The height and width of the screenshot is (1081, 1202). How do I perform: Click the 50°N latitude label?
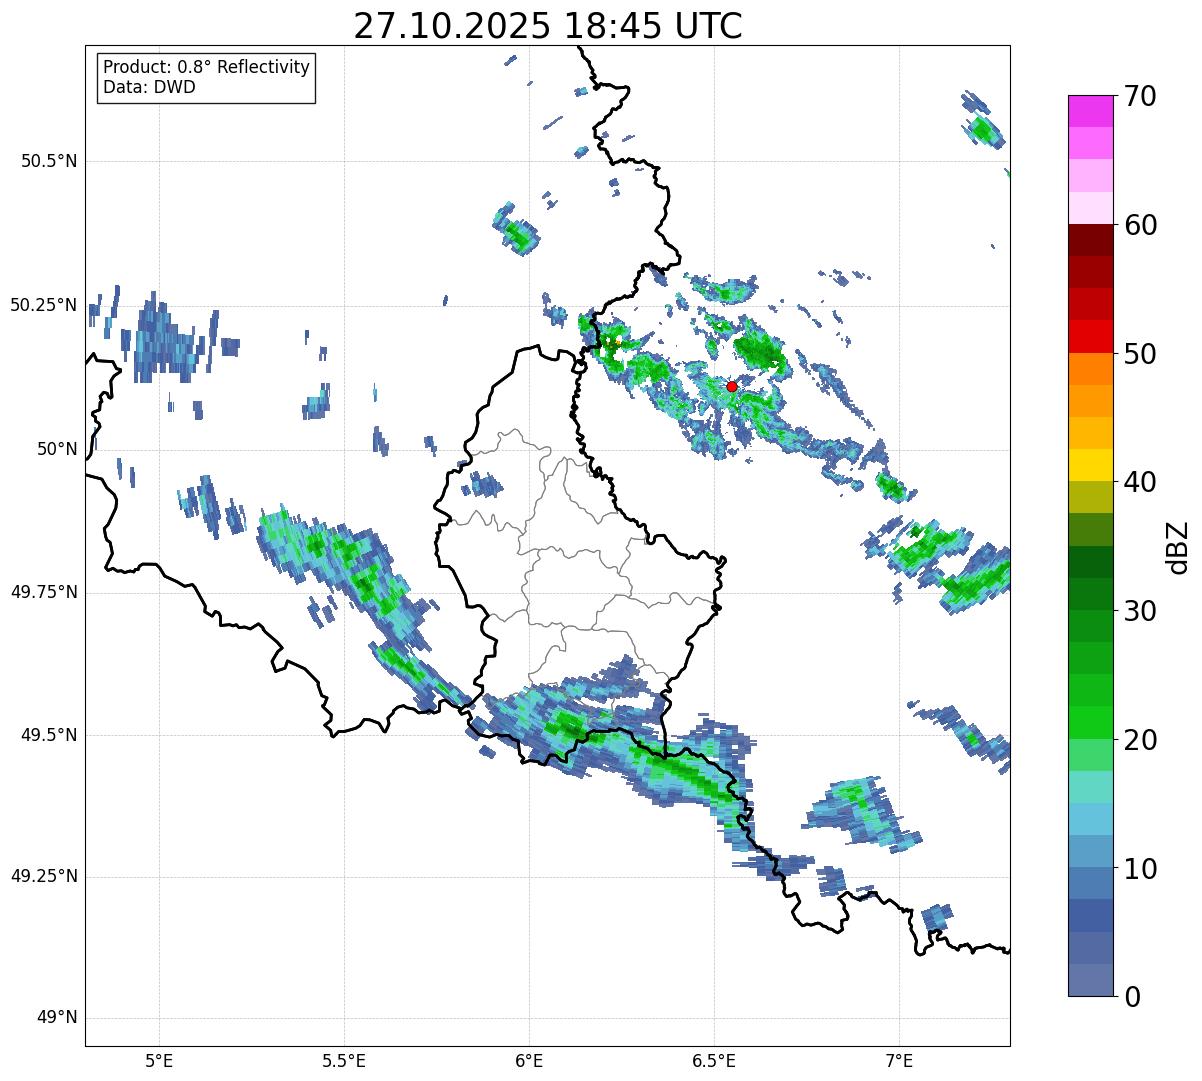tap(57, 449)
